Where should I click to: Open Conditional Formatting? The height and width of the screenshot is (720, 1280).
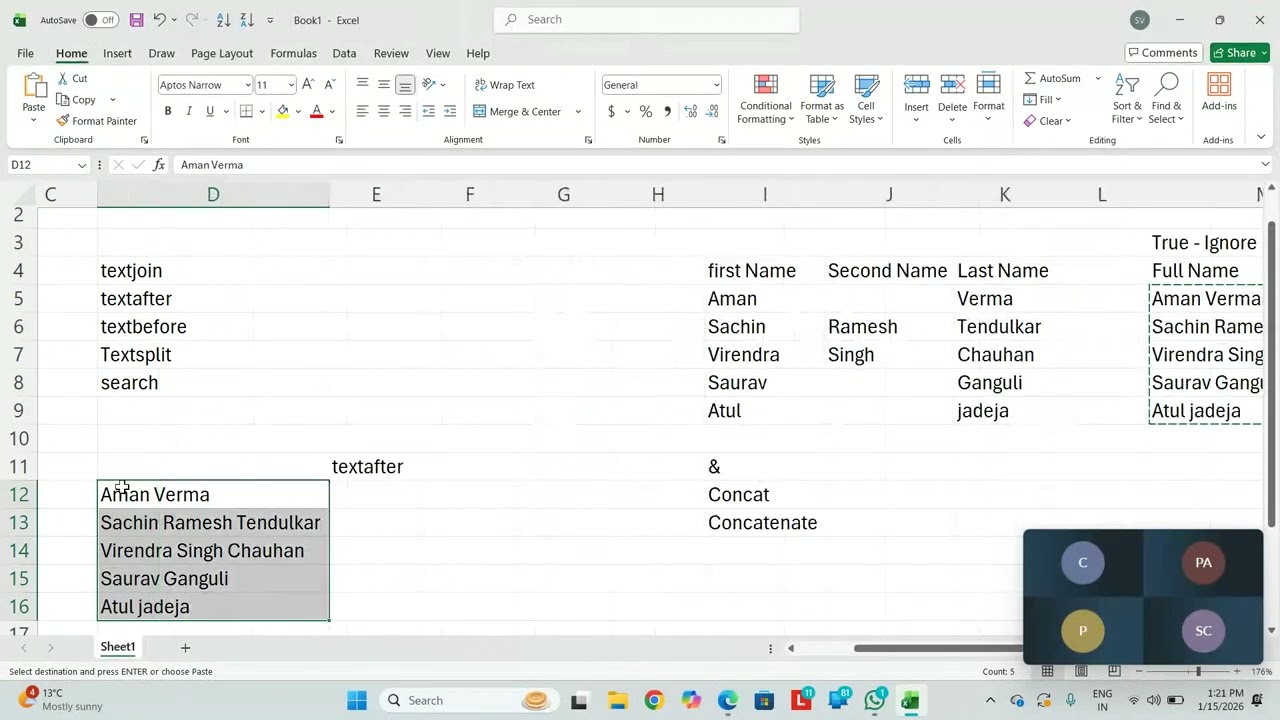pyautogui.click(x=766, y=100)
